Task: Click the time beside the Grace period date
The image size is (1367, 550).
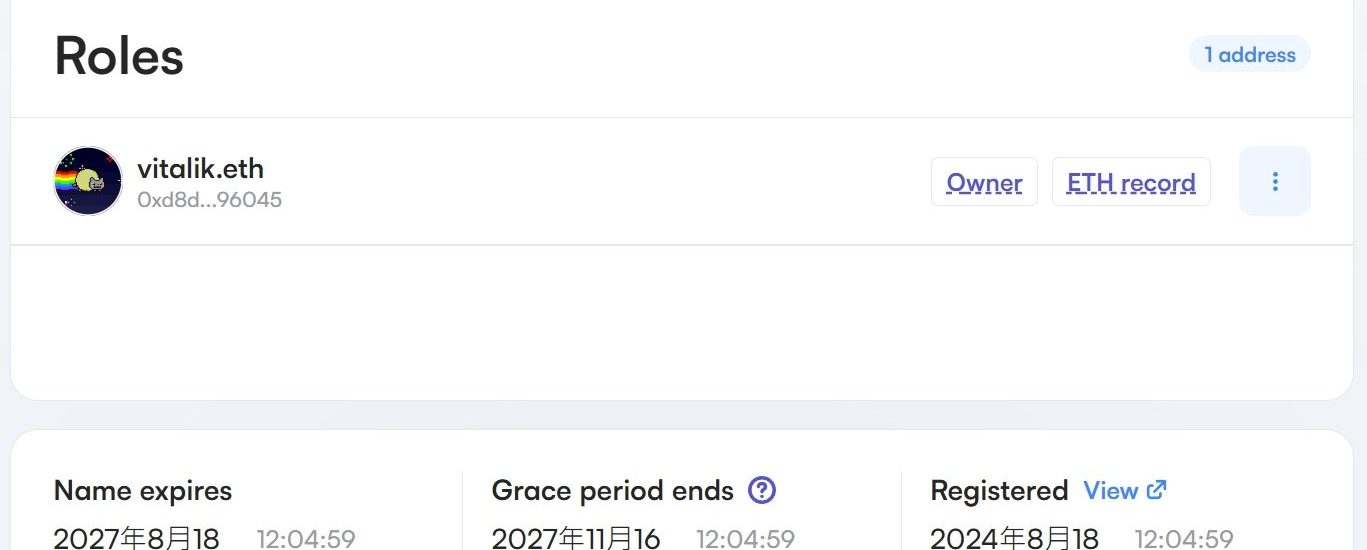Action: tap(745, 539)
